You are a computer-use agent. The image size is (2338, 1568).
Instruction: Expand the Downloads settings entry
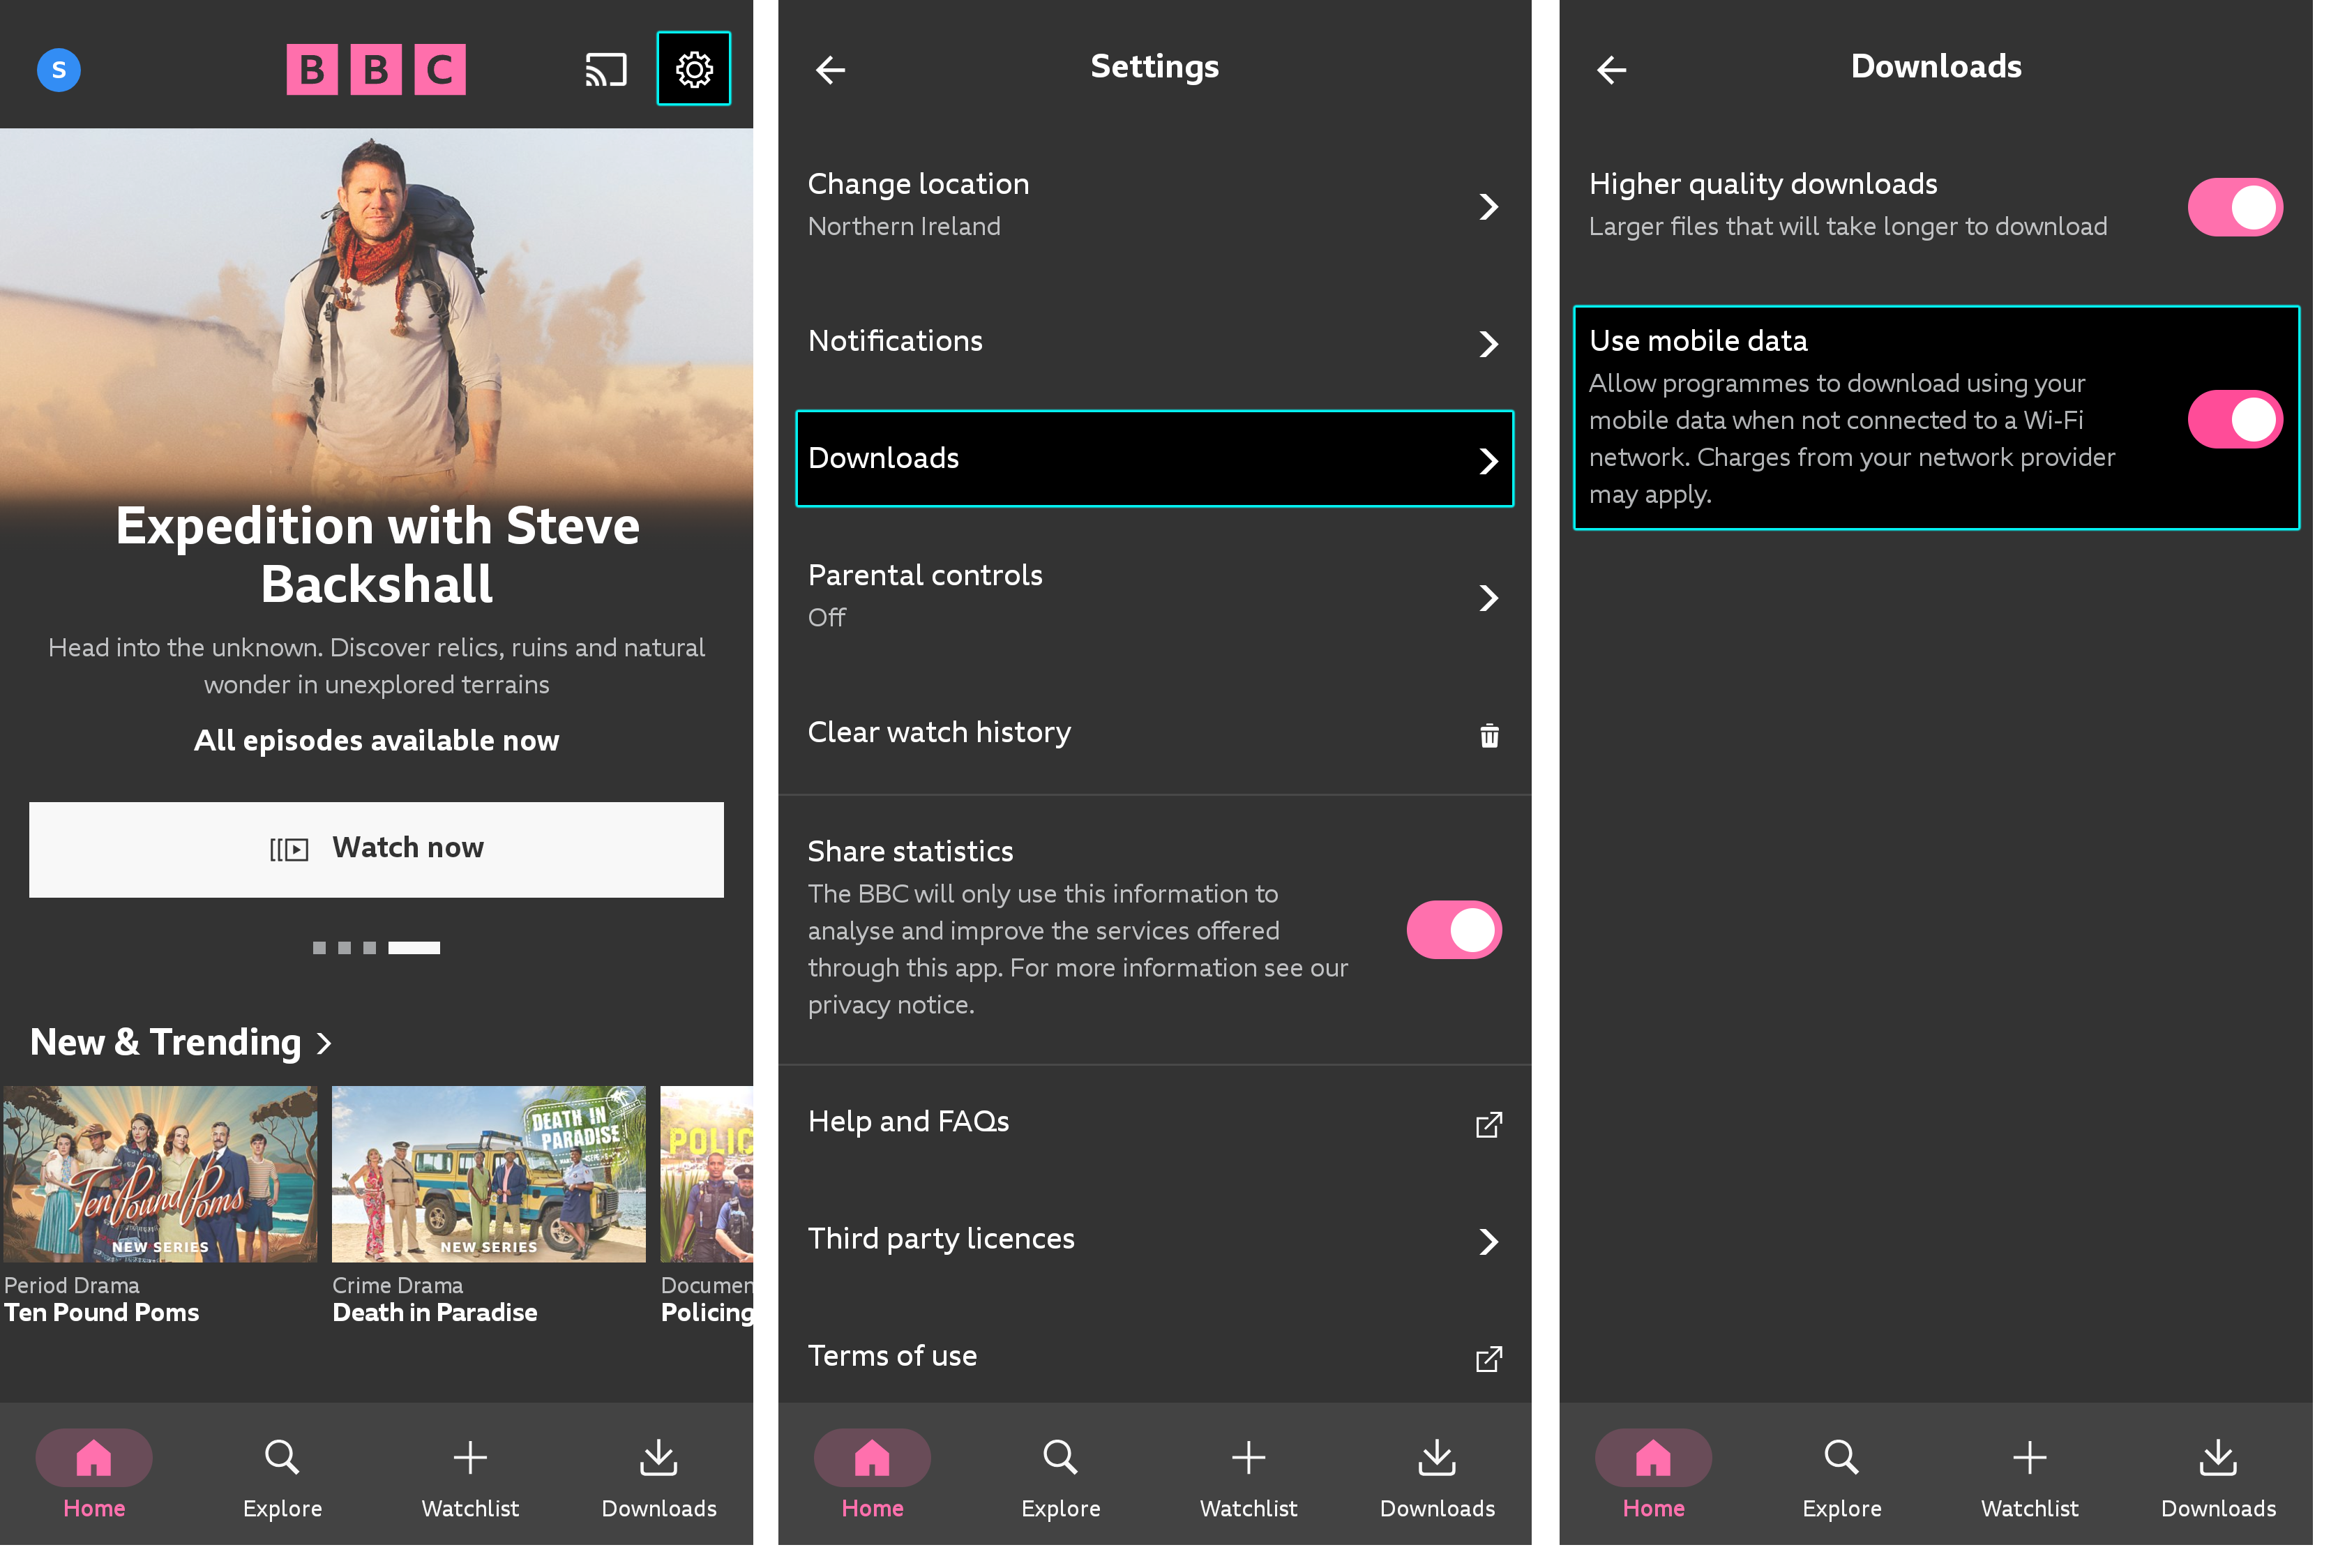coord(1154,458)
